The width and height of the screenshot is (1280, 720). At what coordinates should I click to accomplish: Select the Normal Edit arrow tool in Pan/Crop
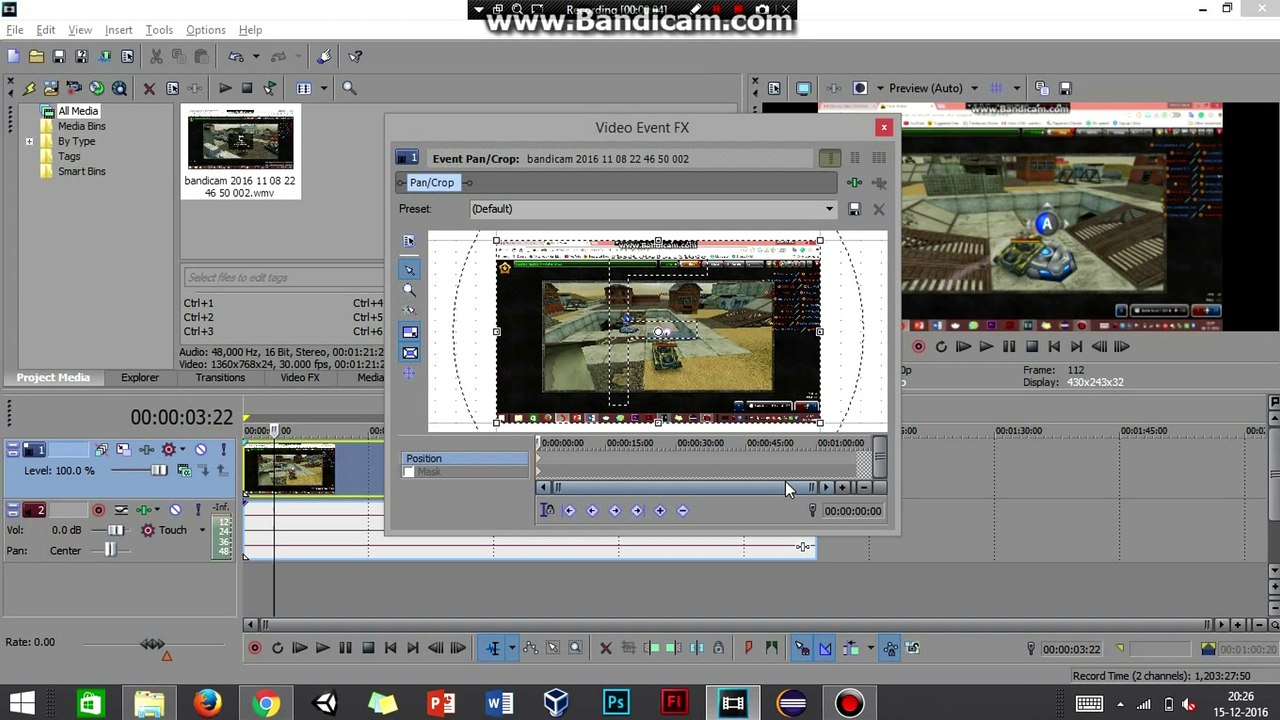409,269
